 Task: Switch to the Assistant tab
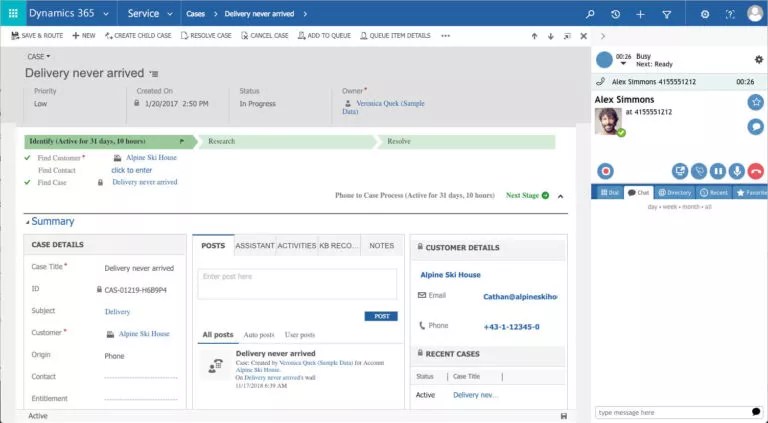click(255, 246)
